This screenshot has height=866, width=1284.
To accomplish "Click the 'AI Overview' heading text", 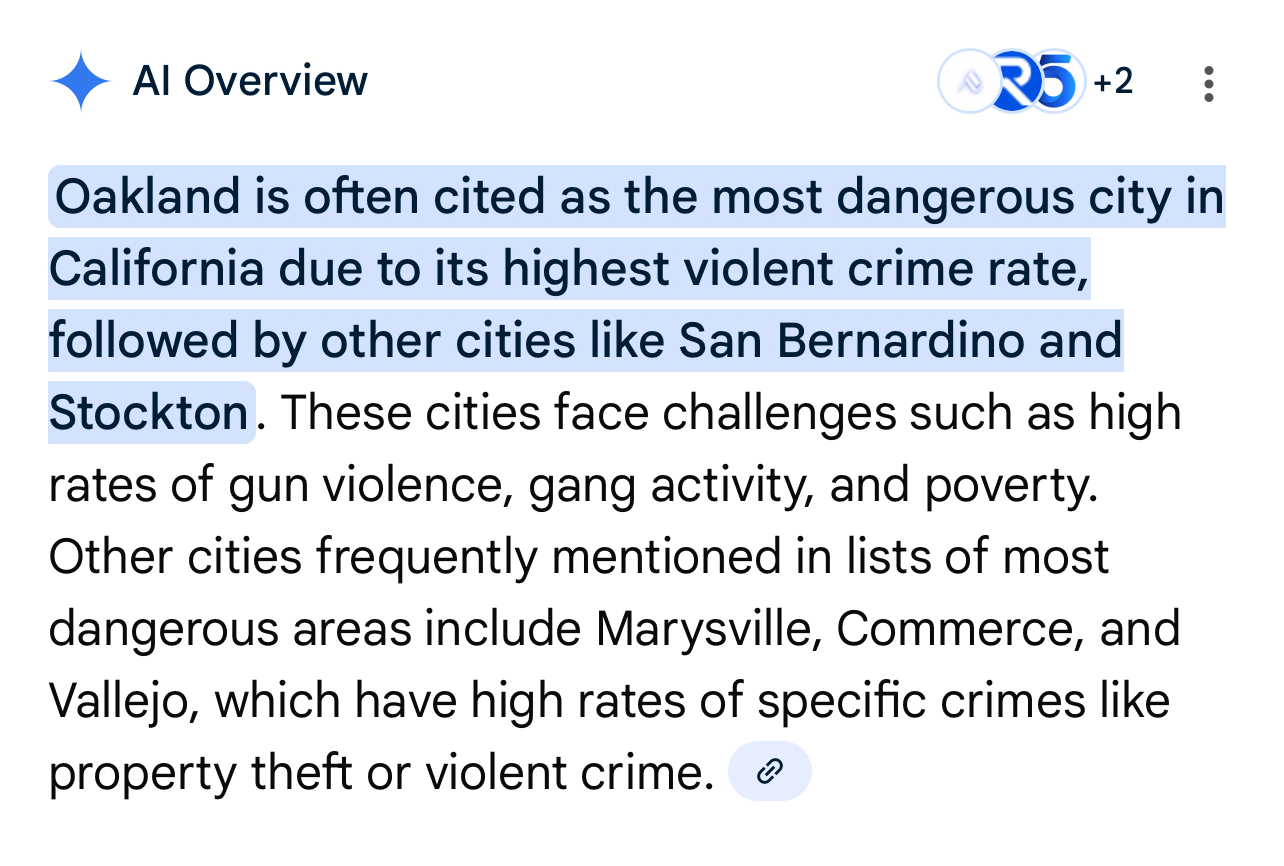I will coord(250,81).
